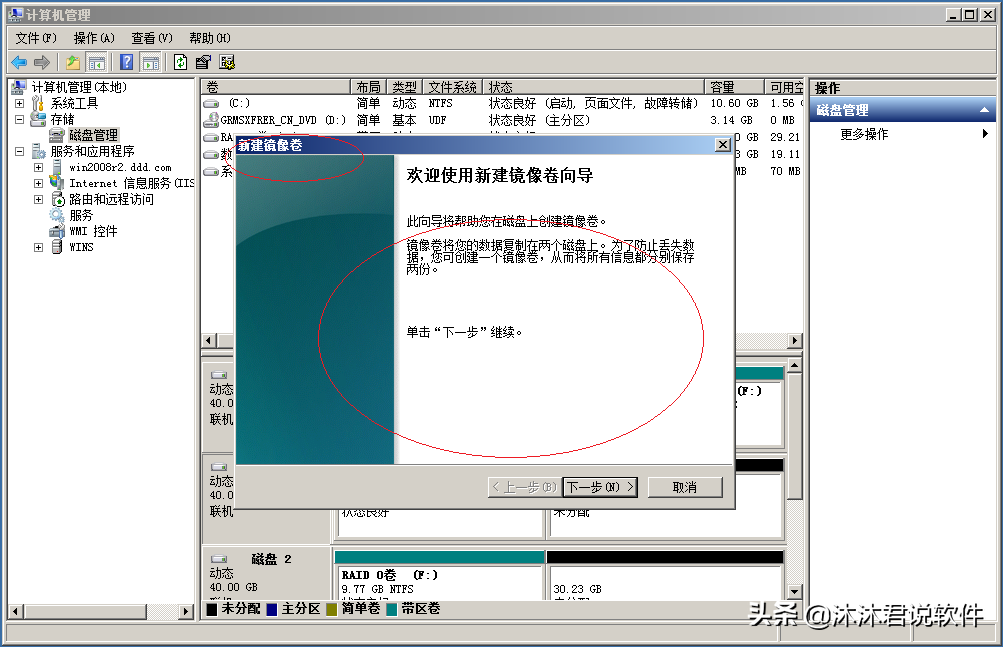
Task: Click the Computer Management (local) root icon
Action: 19,87
